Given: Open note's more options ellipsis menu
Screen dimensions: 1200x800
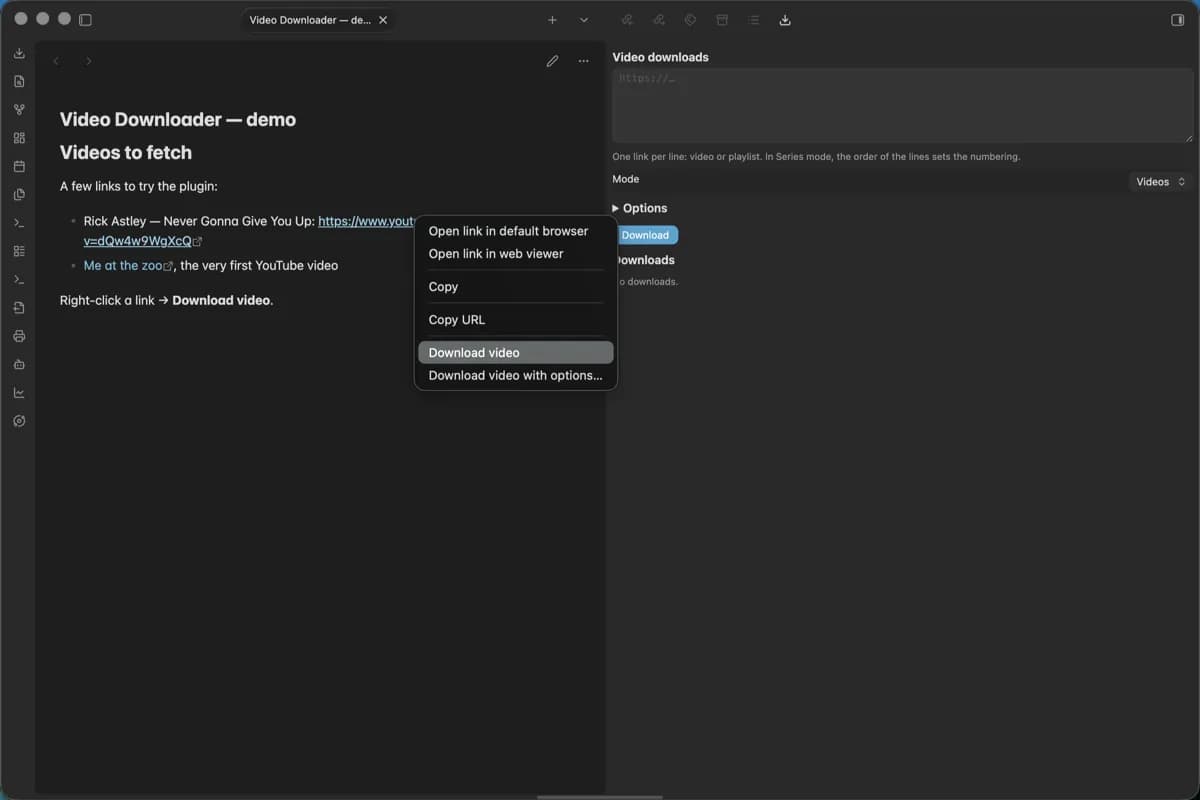Looking at the screenshot, I should pos(584,61).
